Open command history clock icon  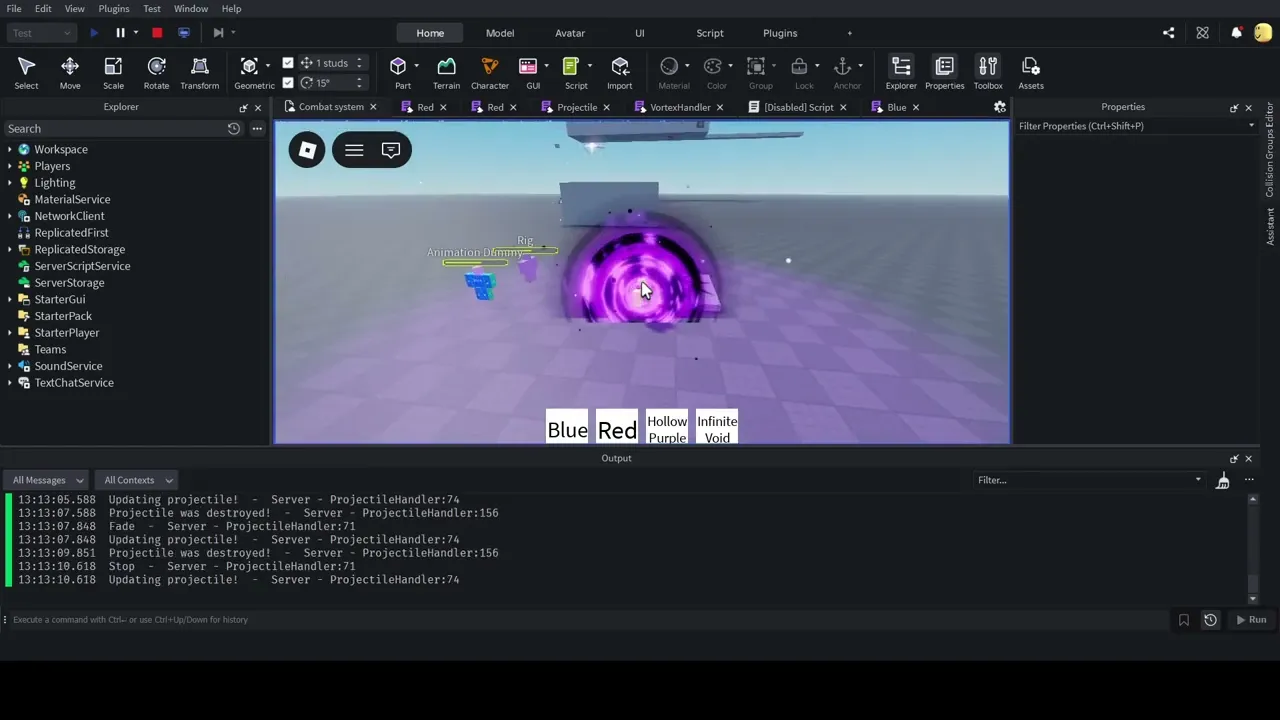click(1210, 620)
